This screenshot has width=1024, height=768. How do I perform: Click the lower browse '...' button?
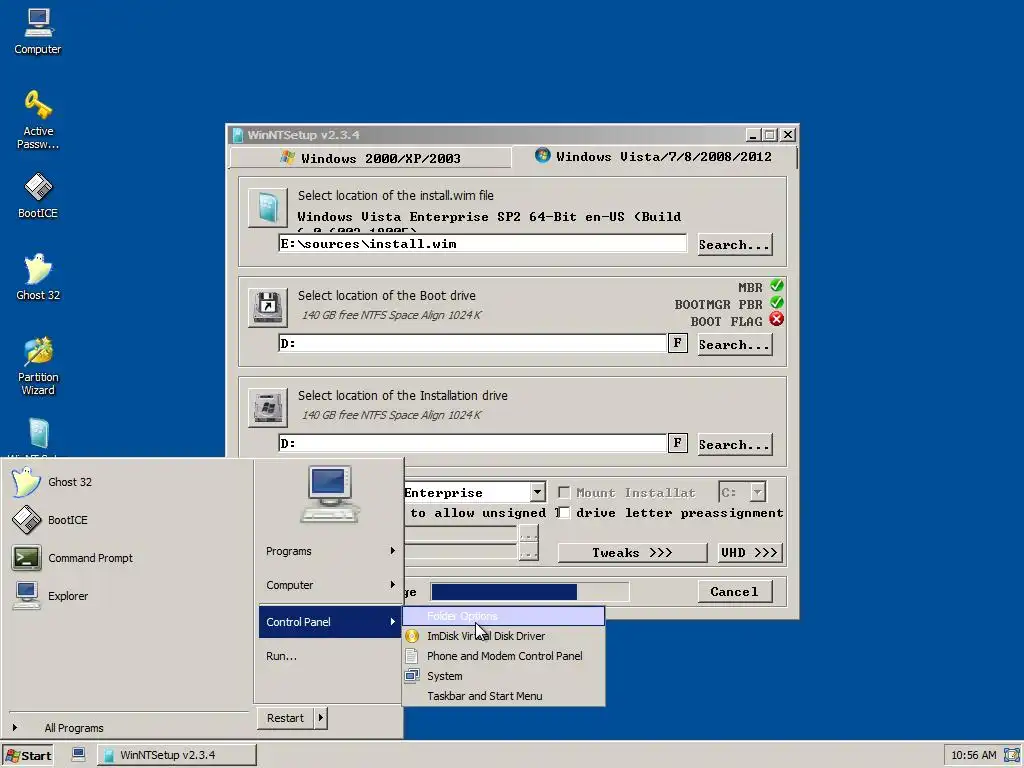pos(528,552)
